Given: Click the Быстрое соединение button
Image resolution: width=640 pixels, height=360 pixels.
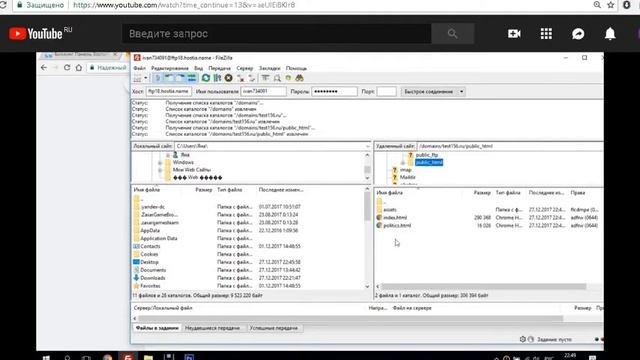Looking at the screenshot, I should click(429, 91).
